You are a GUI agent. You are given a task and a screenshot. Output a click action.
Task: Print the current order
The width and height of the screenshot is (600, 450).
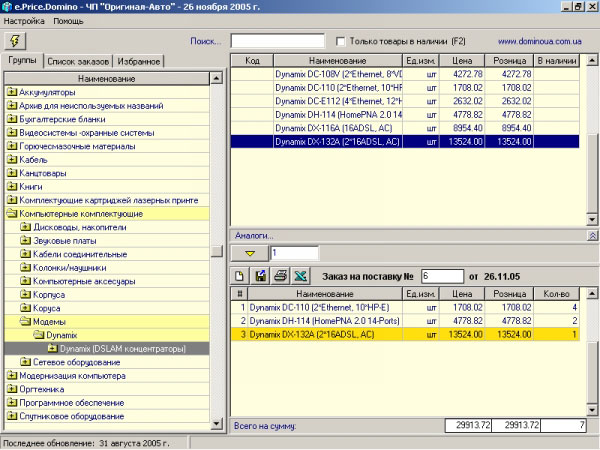pos(280,276)
